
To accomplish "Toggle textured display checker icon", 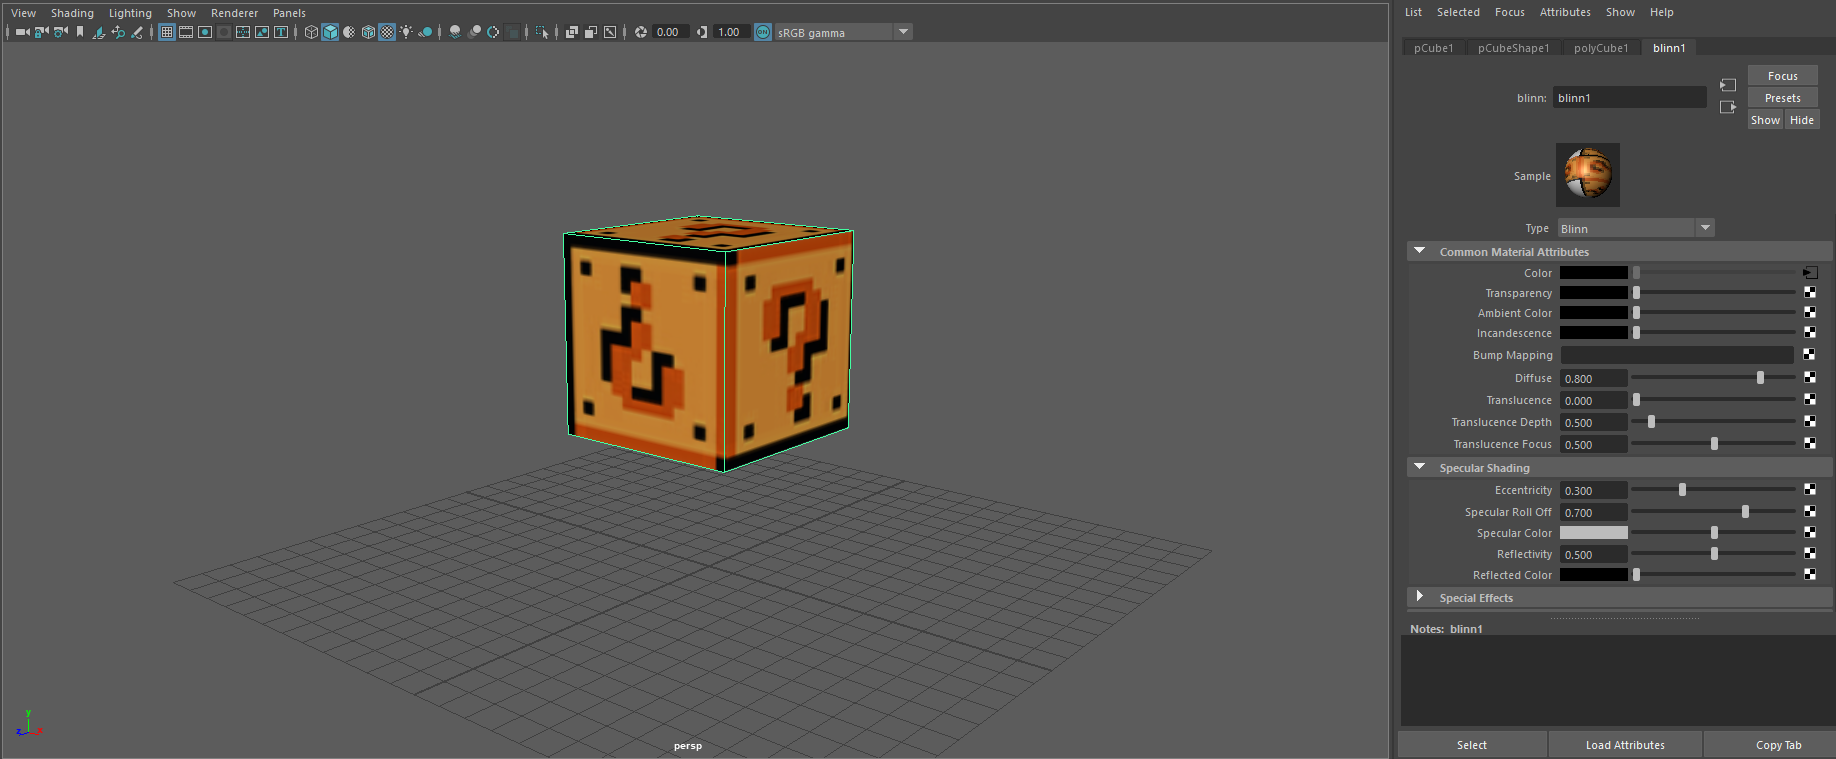I will coord(387,32).
